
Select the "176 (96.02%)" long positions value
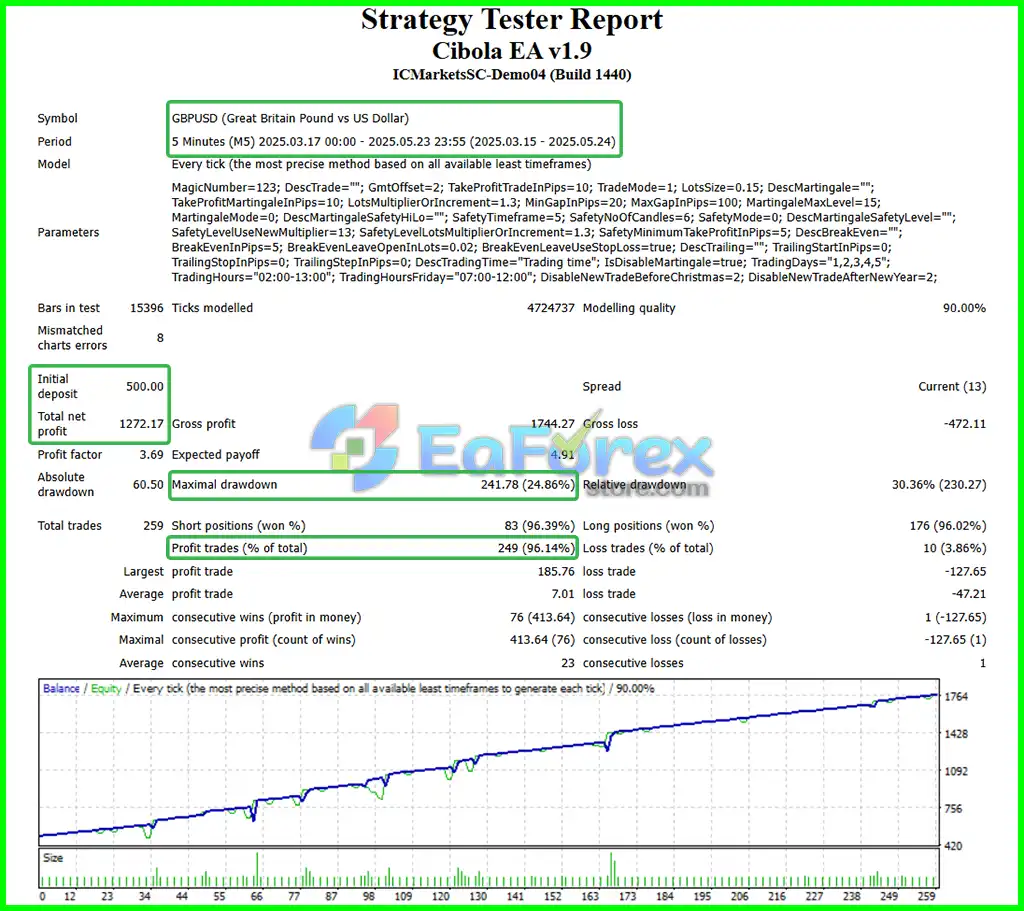948,526
